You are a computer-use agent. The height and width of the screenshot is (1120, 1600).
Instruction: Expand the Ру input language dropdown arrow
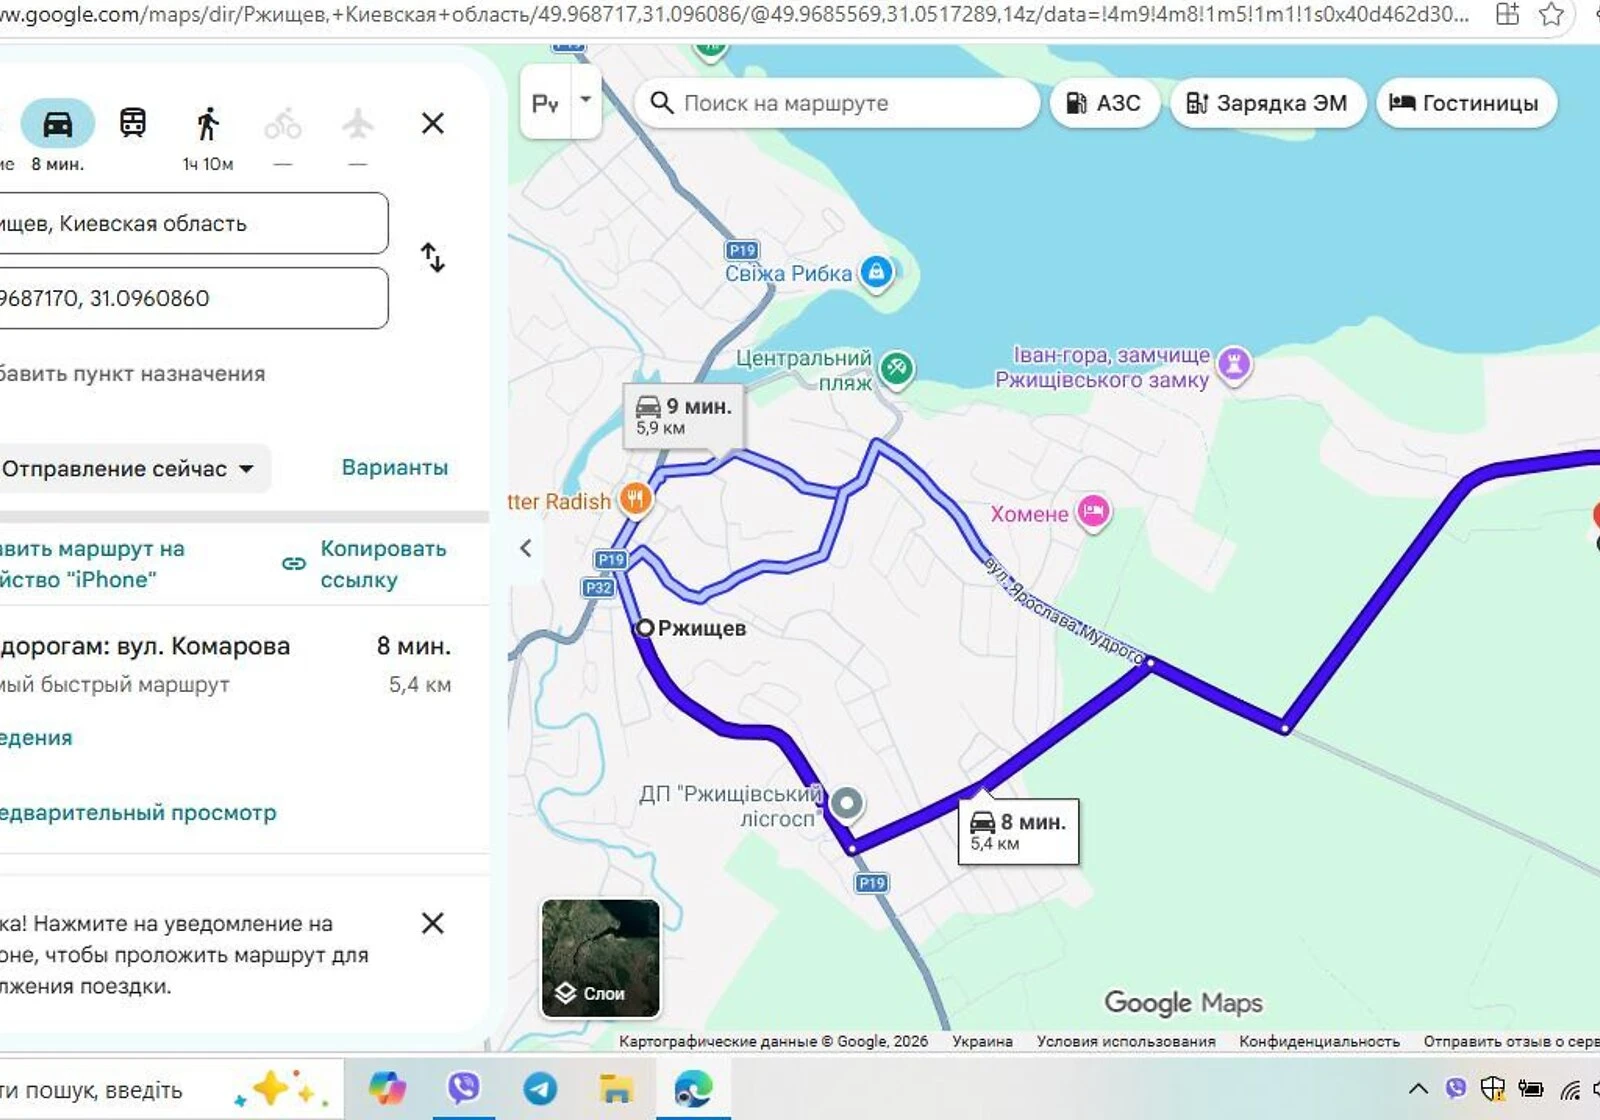click(x=586, y=100)
